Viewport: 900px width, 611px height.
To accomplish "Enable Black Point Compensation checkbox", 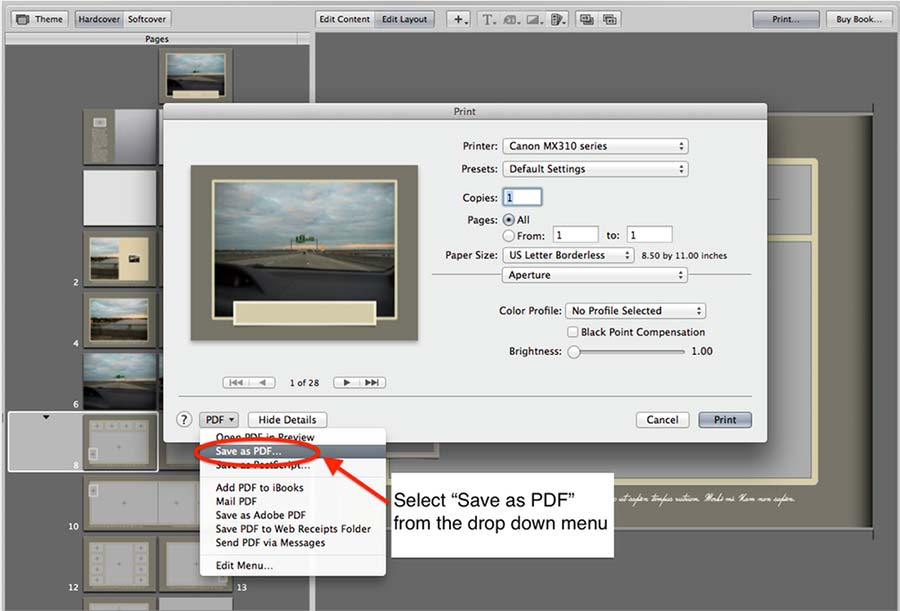I will point(573,332).
